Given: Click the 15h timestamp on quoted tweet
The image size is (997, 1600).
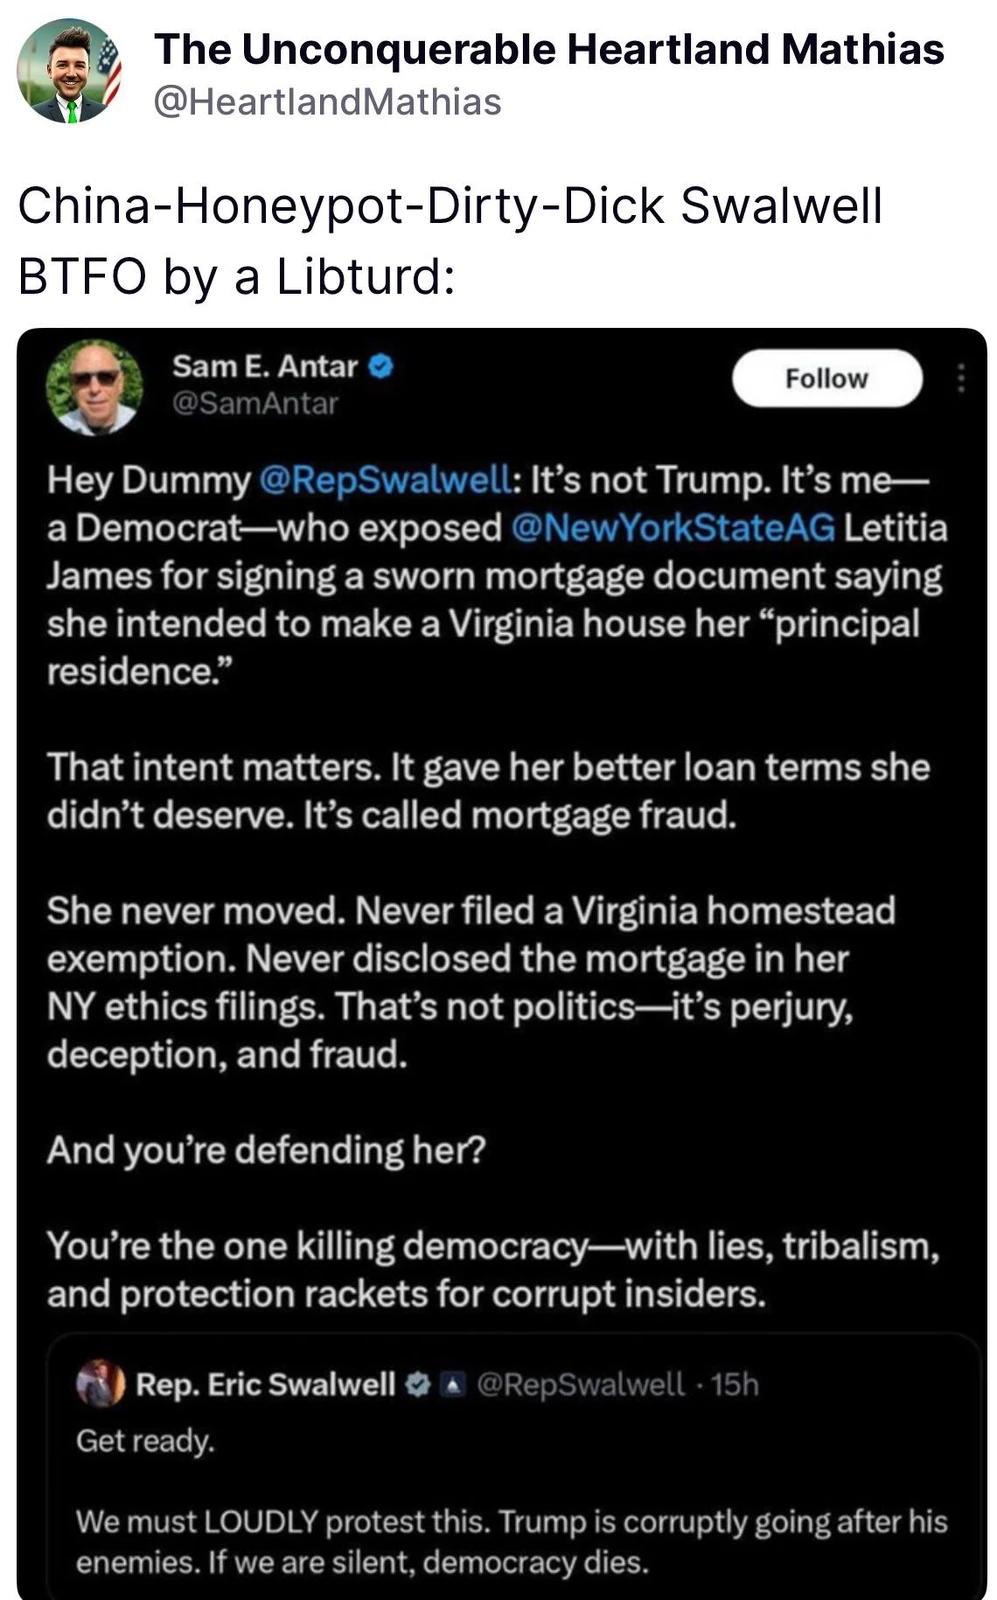Looking at the screenshot, I should 735,1384.
